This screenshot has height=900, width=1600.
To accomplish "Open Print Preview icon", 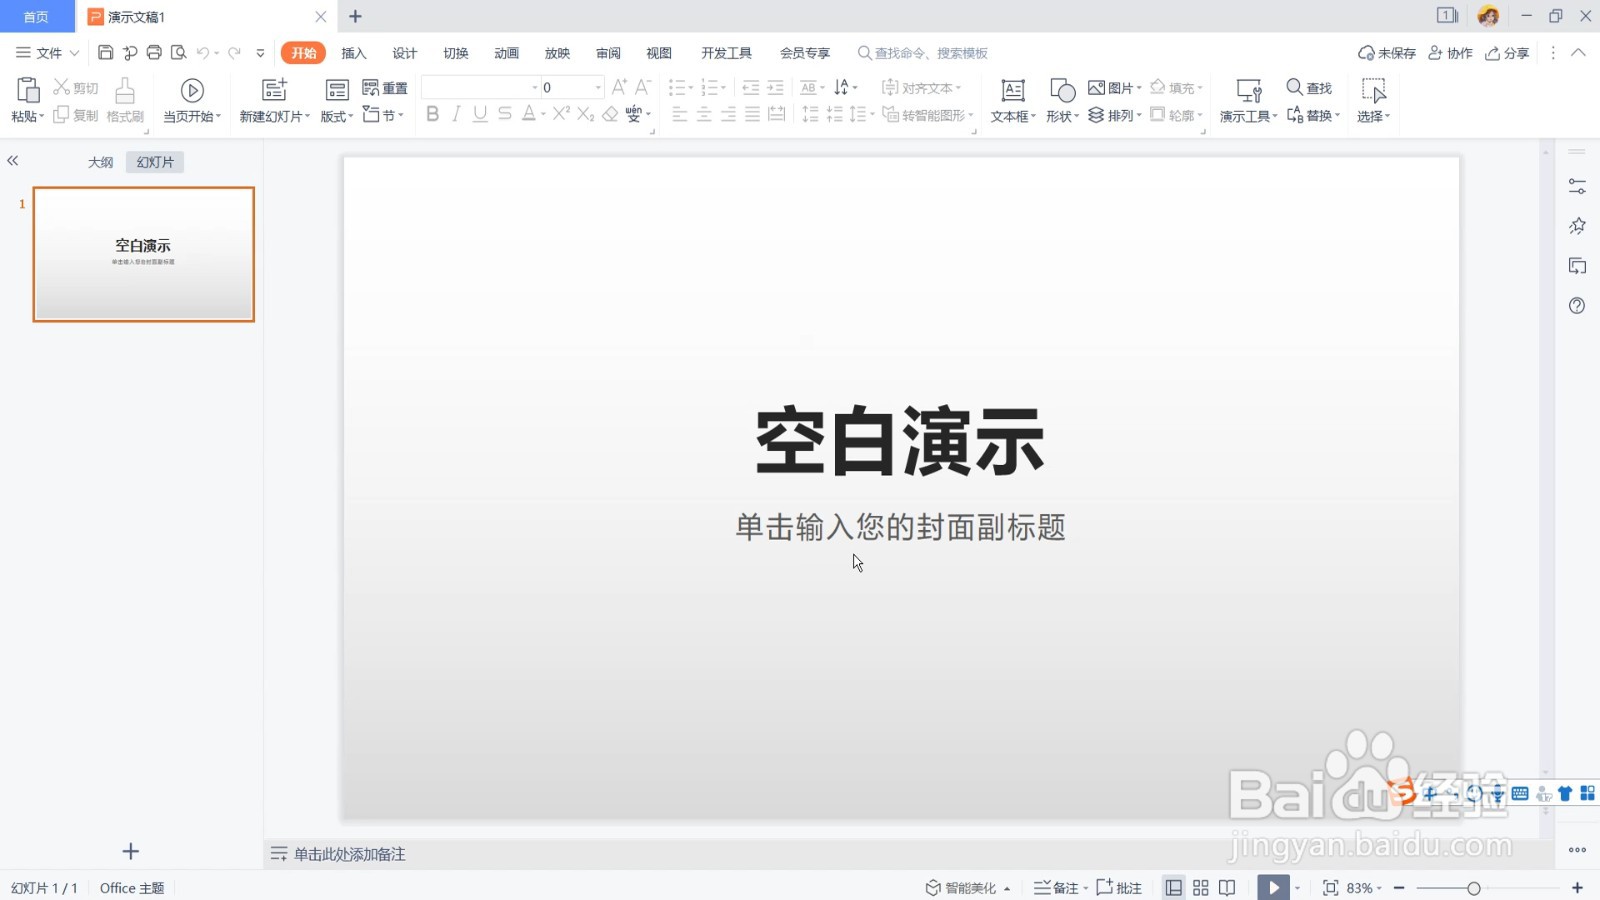I will pos(179,53).
